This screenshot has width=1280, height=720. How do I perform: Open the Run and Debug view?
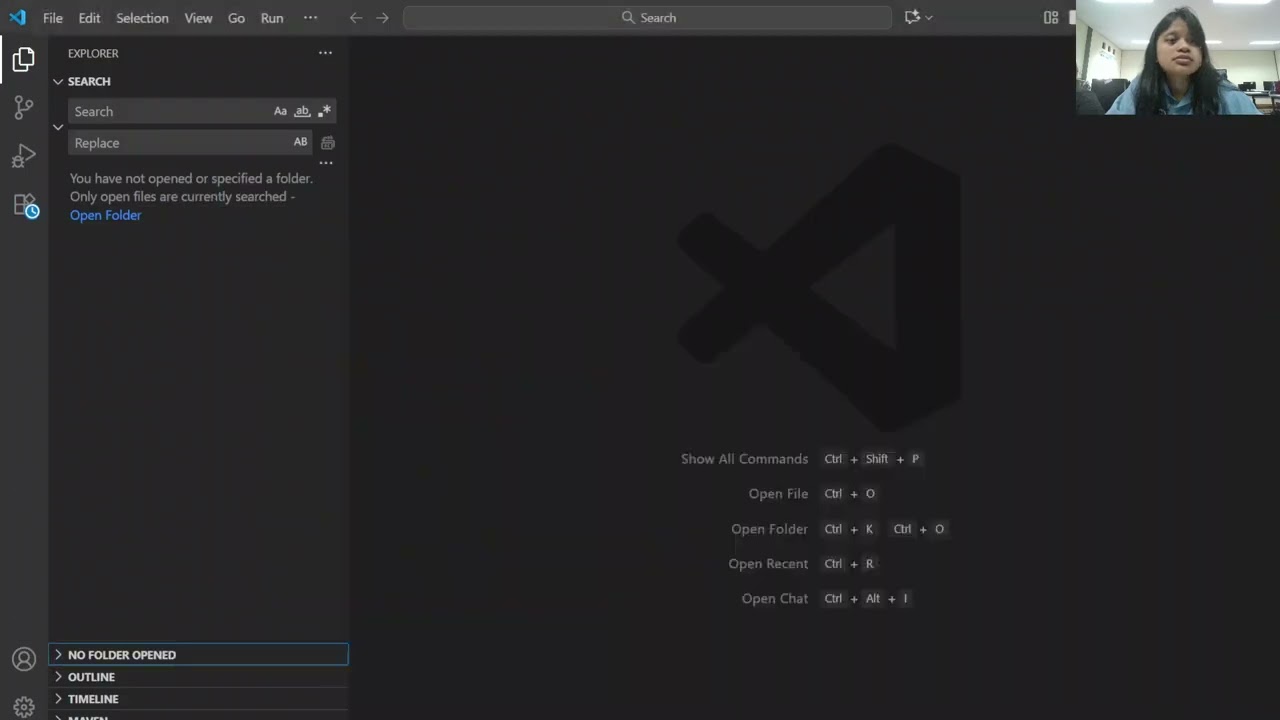tap(24, 156)
